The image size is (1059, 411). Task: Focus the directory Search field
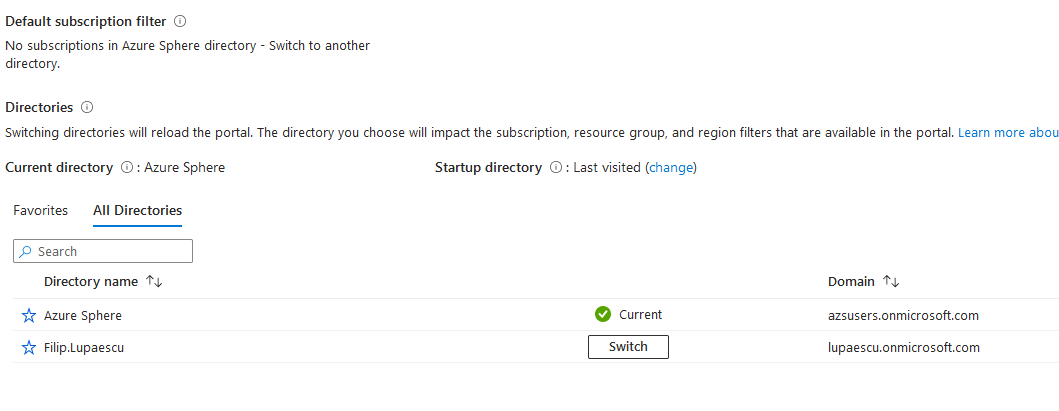tap(103, 251)
